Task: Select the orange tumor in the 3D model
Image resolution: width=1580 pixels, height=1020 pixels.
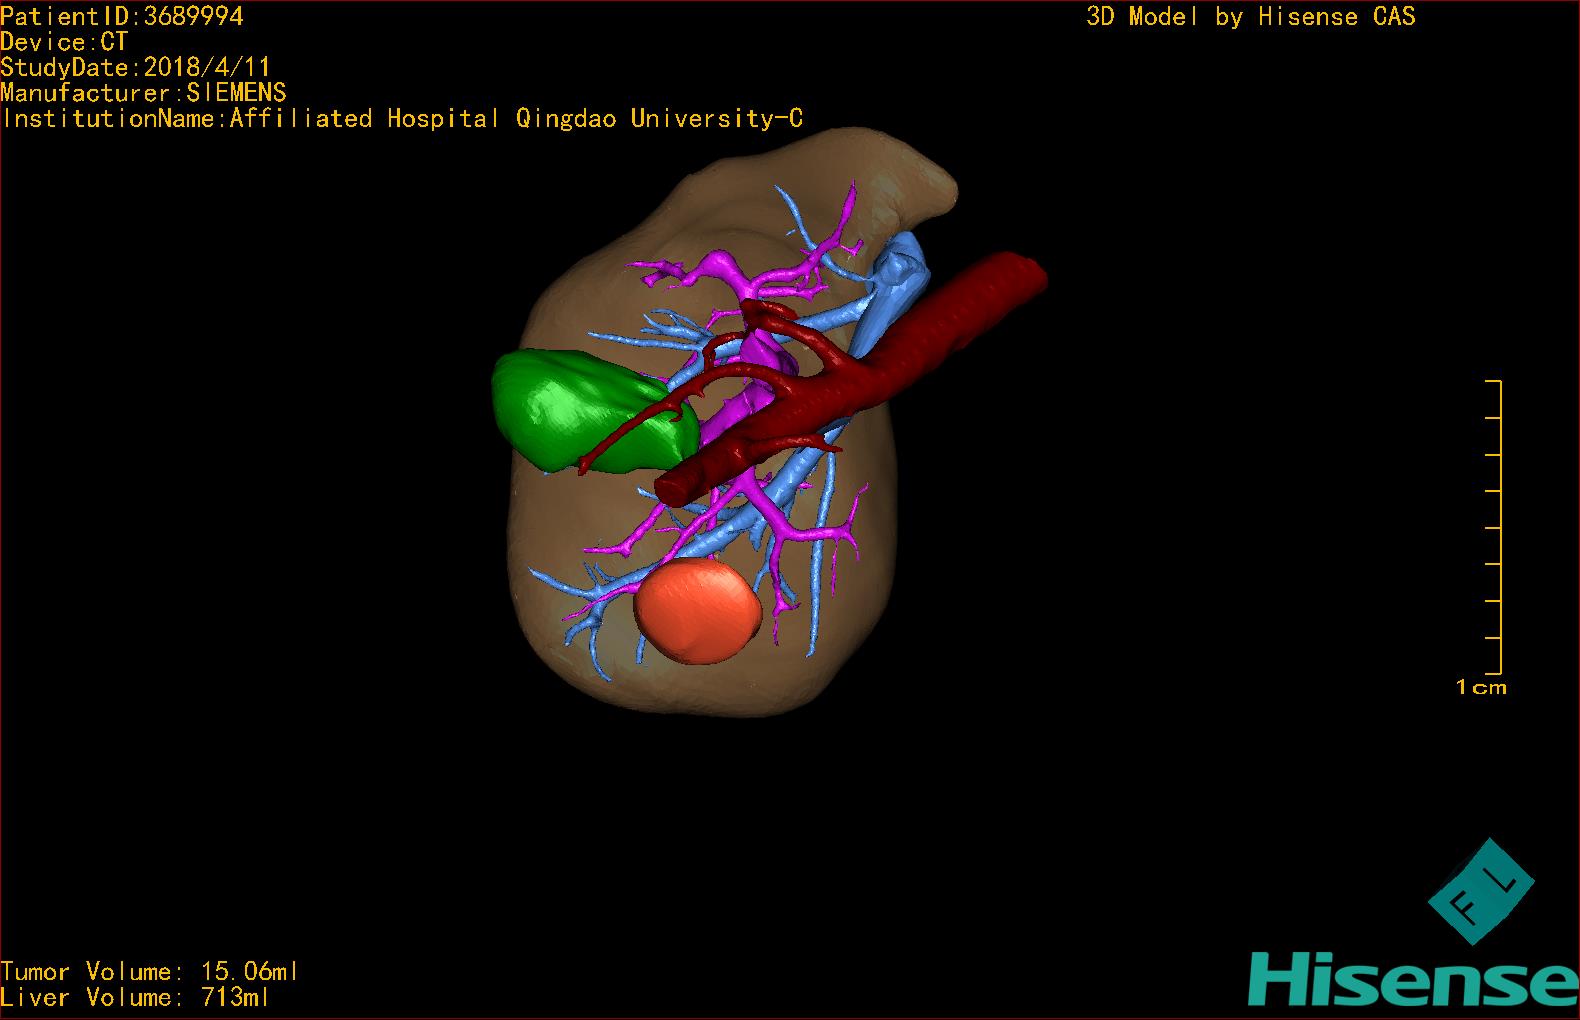Action: coord(698,612)
